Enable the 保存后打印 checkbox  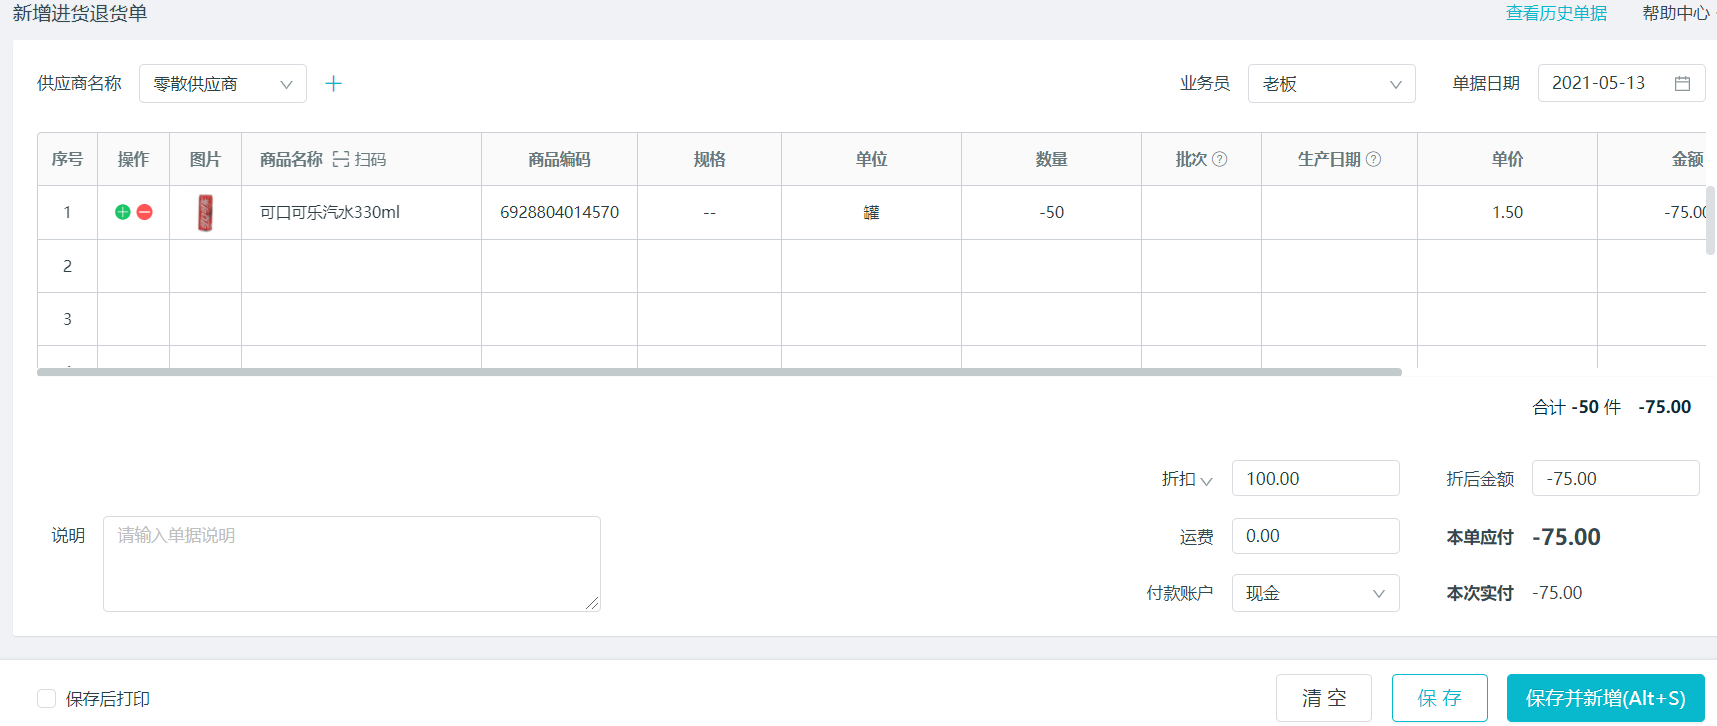coord(47,698)
